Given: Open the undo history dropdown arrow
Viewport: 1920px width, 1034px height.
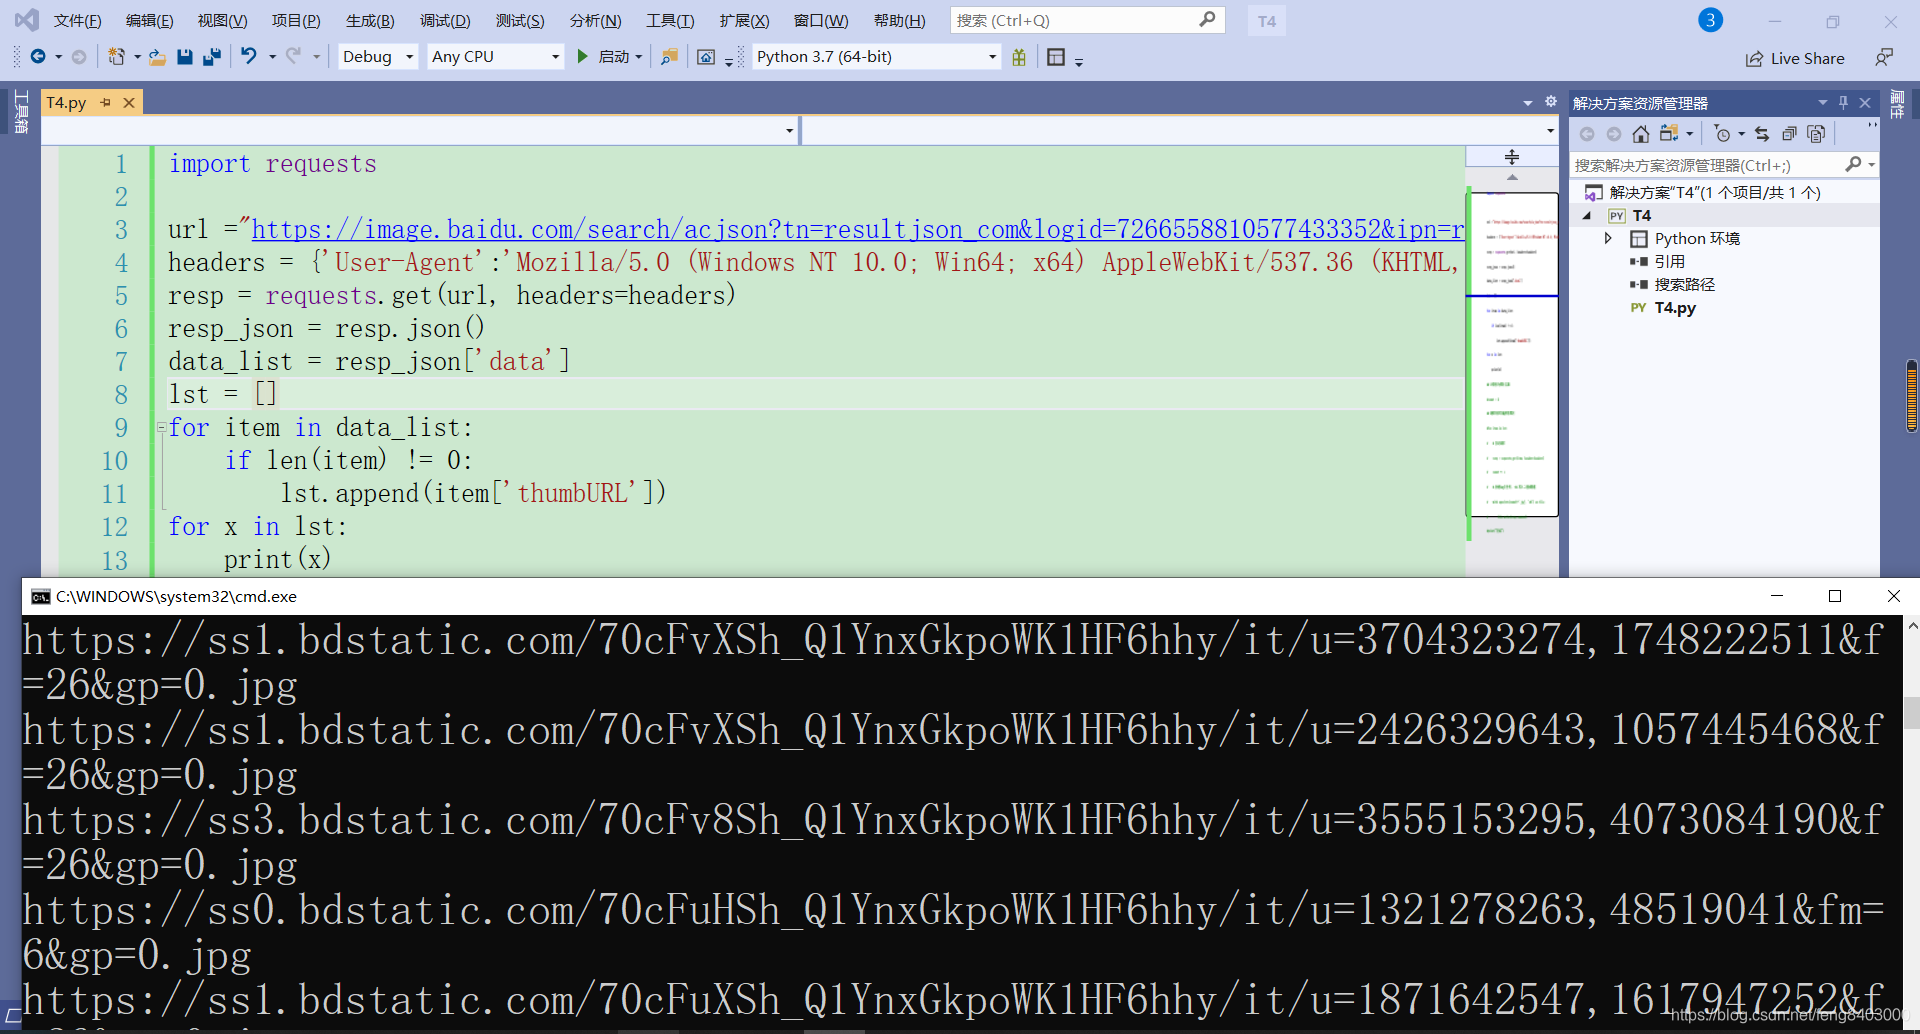Looking at the screenshot, I should pyautogui.click(x=271, y=57).
